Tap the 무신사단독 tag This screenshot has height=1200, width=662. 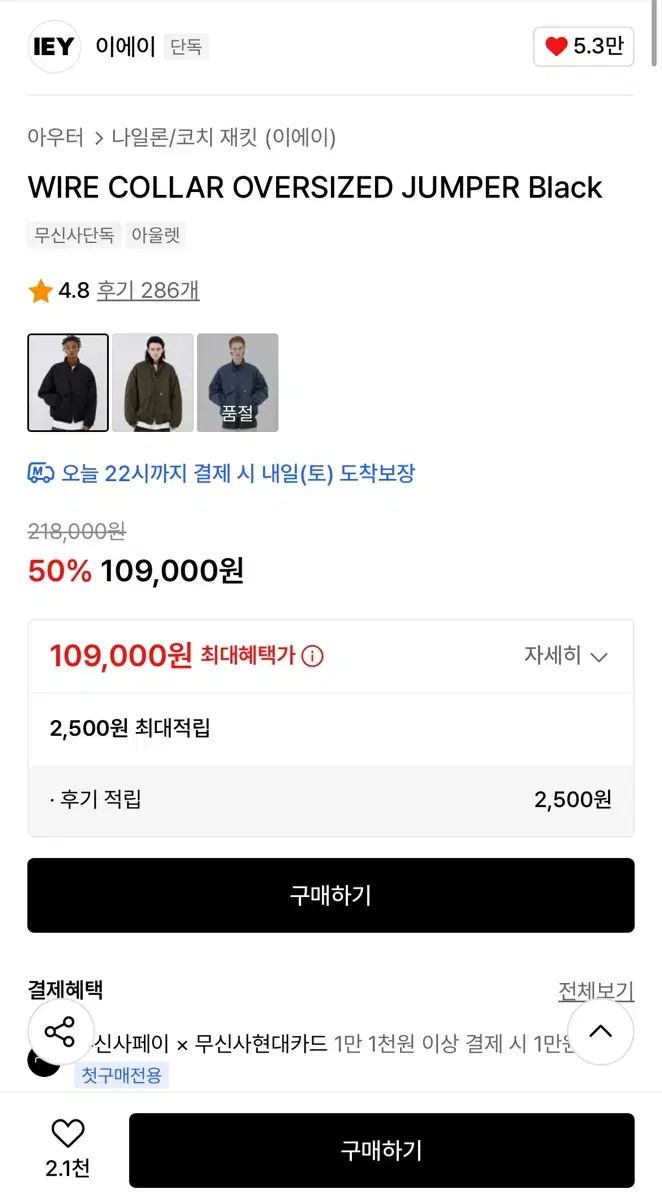pyautogui.click(x=73, y=236)
